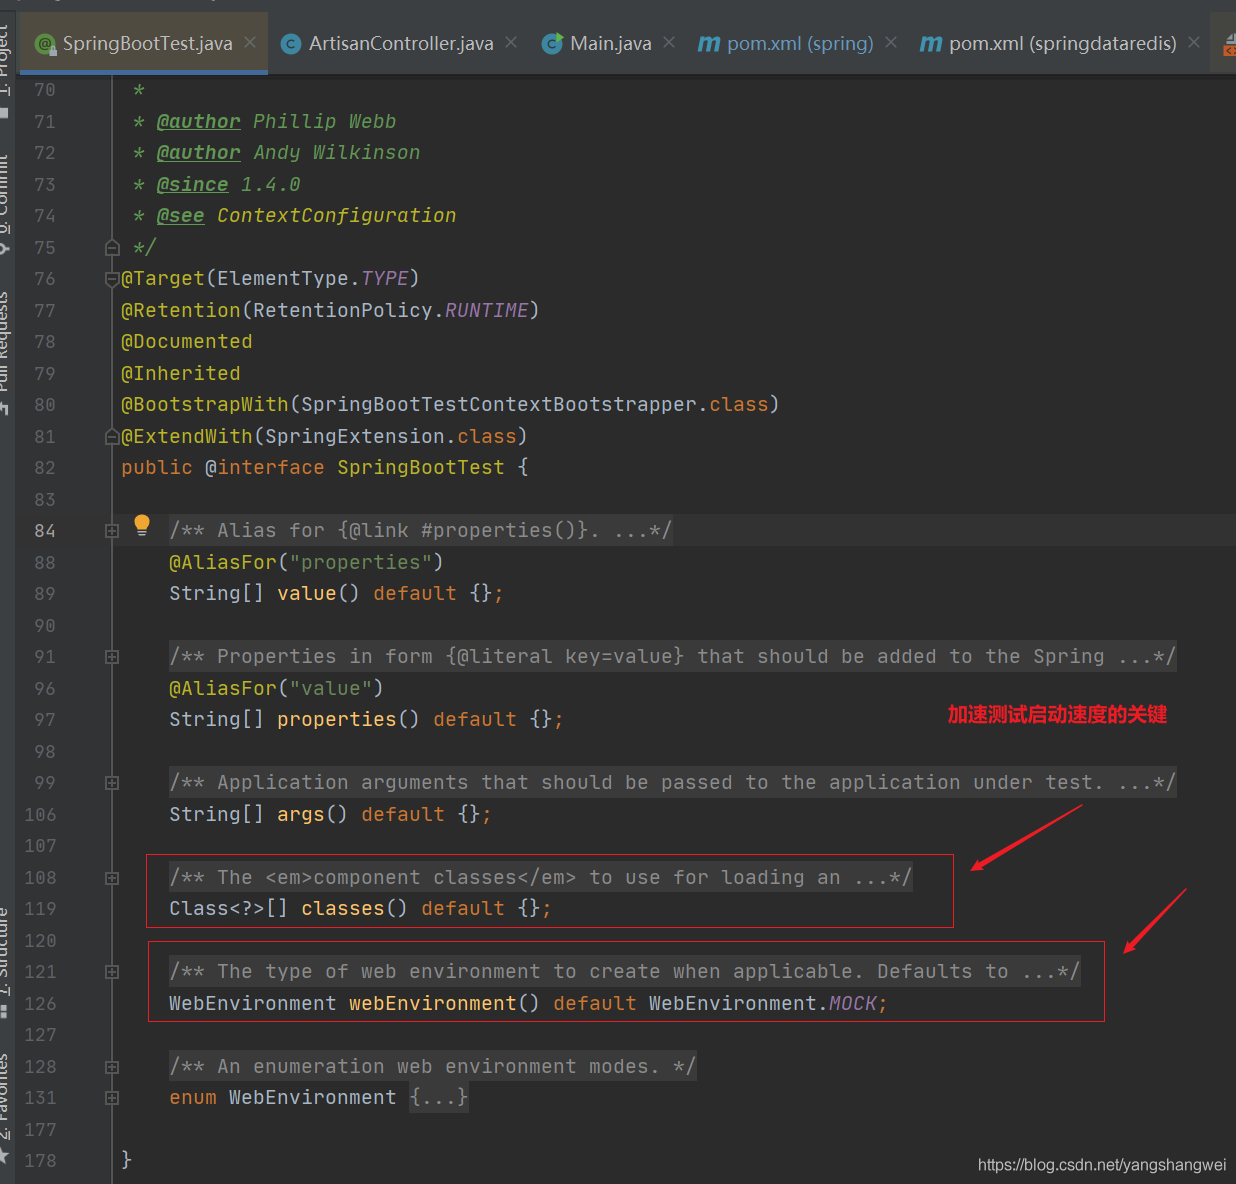Close the Main.java tab
The height and width of the screenshot is (1184, 1236).
(x=669, y=42)
